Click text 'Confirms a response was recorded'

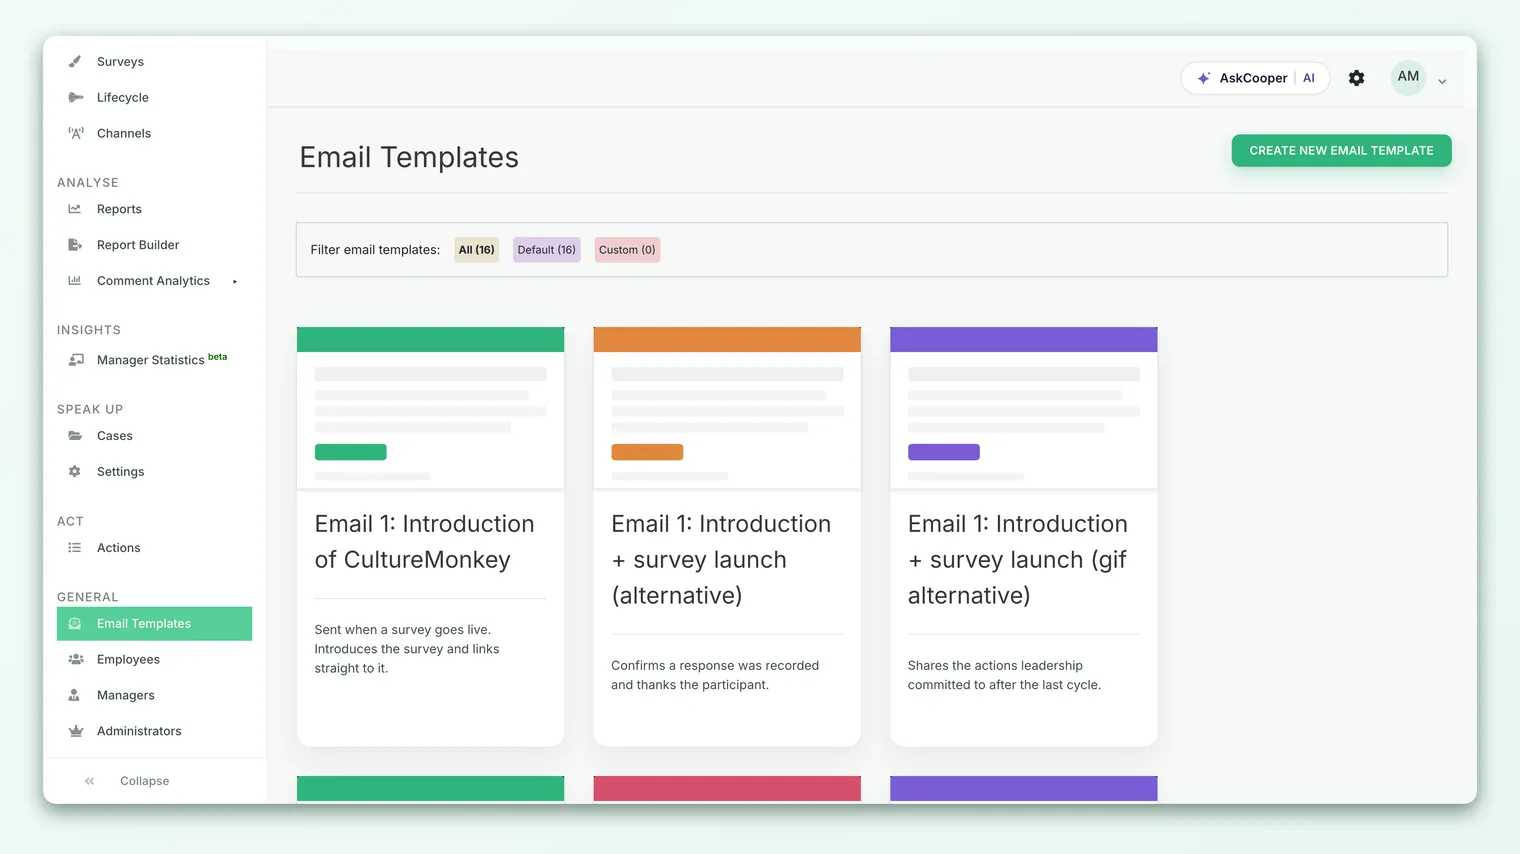[715, 666]
